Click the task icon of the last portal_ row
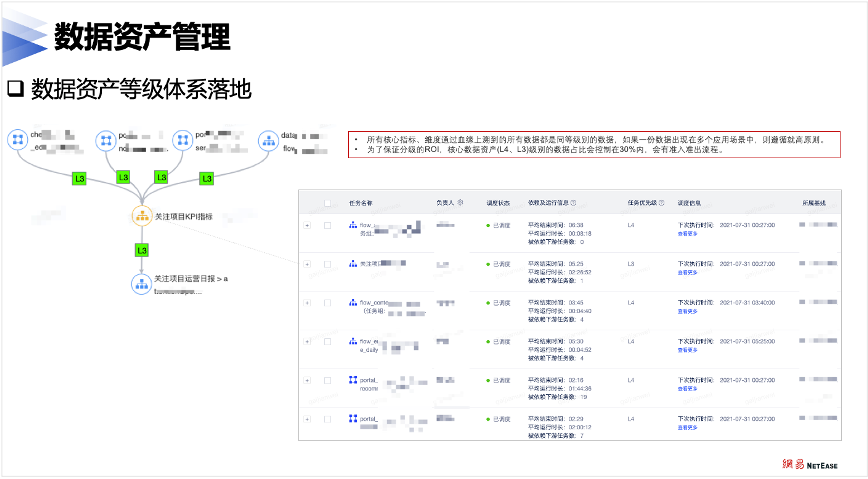The image size is (868, 479). point(353,419)
